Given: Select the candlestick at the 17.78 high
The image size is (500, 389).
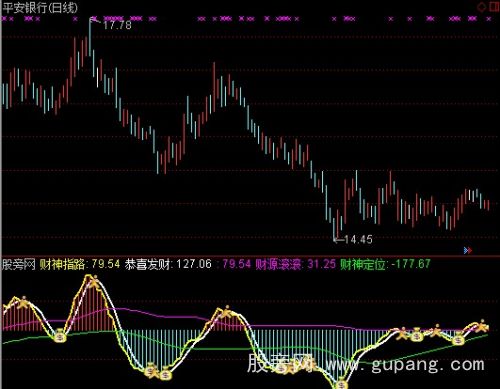Looking at the screenshot, I should pyautogui.click(x=90, y=37).
